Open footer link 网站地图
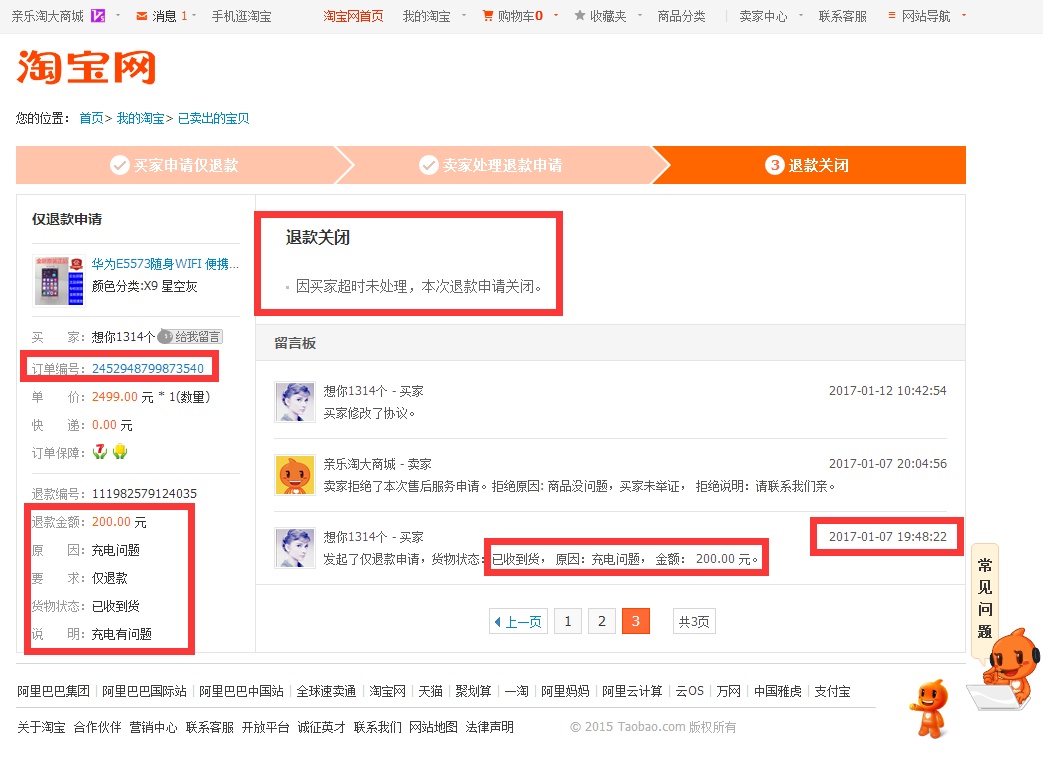 click(x=433, y=727)
